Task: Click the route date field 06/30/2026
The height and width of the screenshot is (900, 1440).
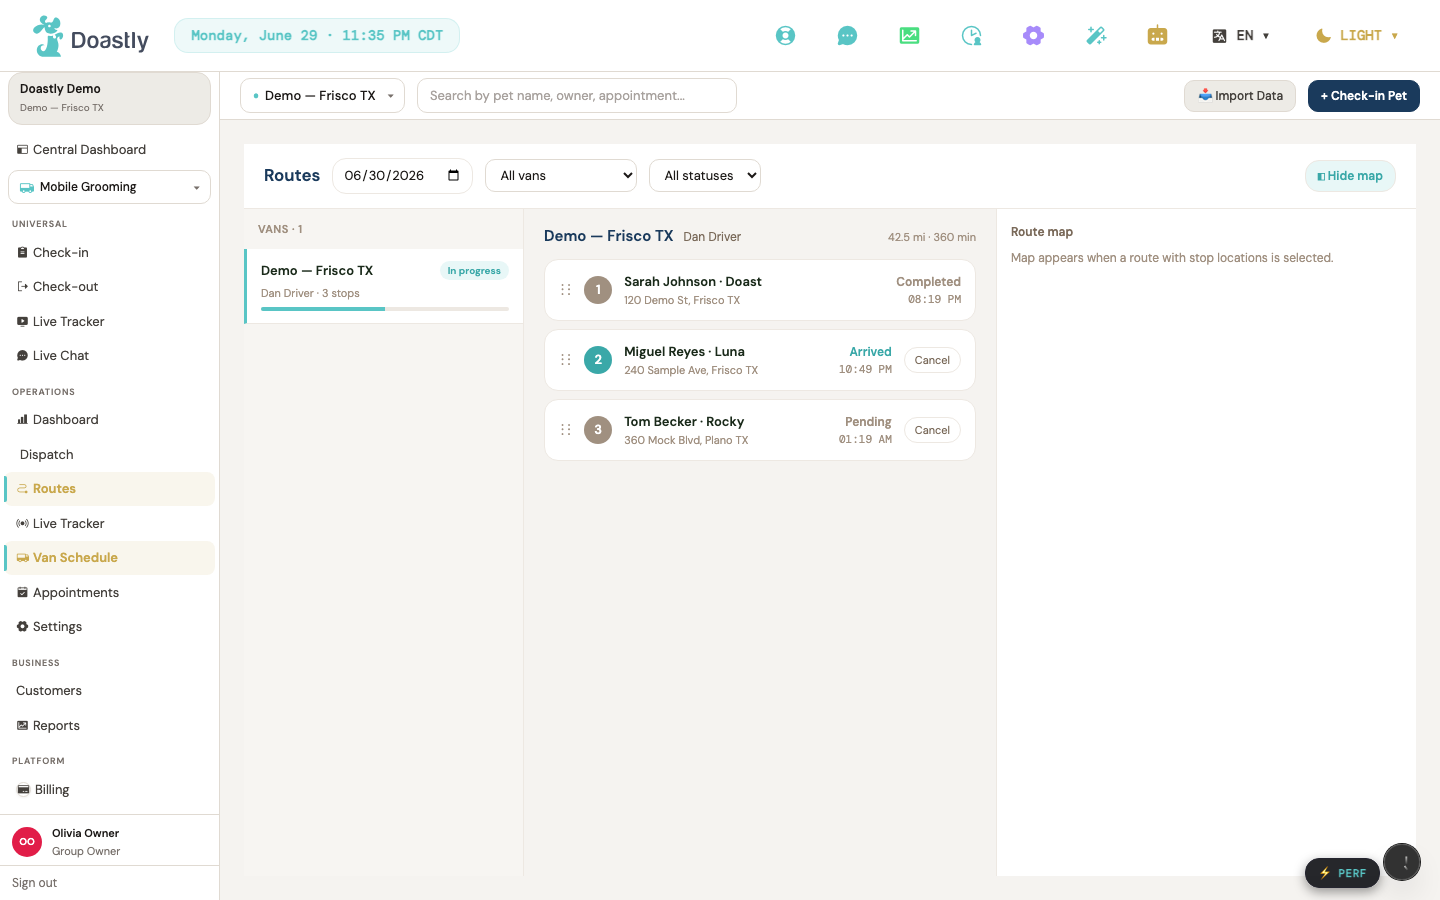Action: click(402, 176)
